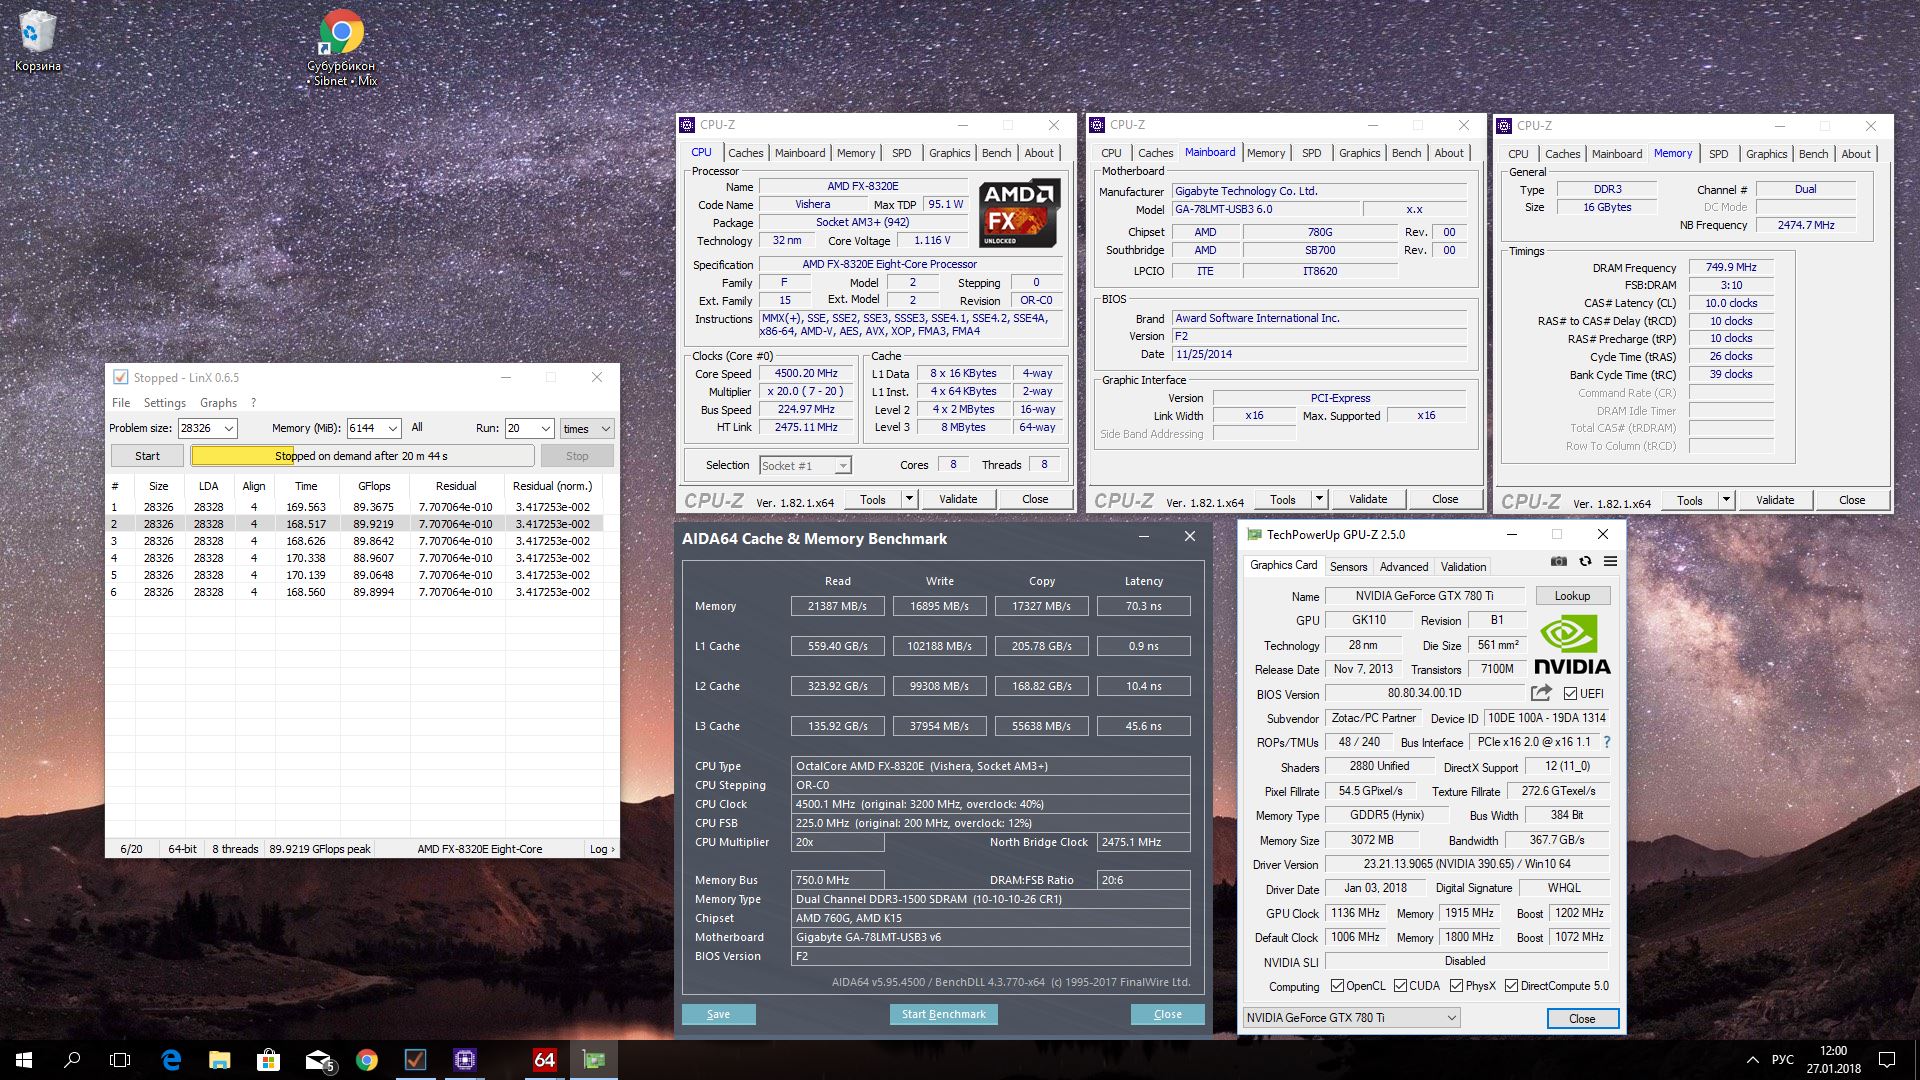Toggle the UEFI checkbox
1920x1080 pixels.
click(1570, 694)
